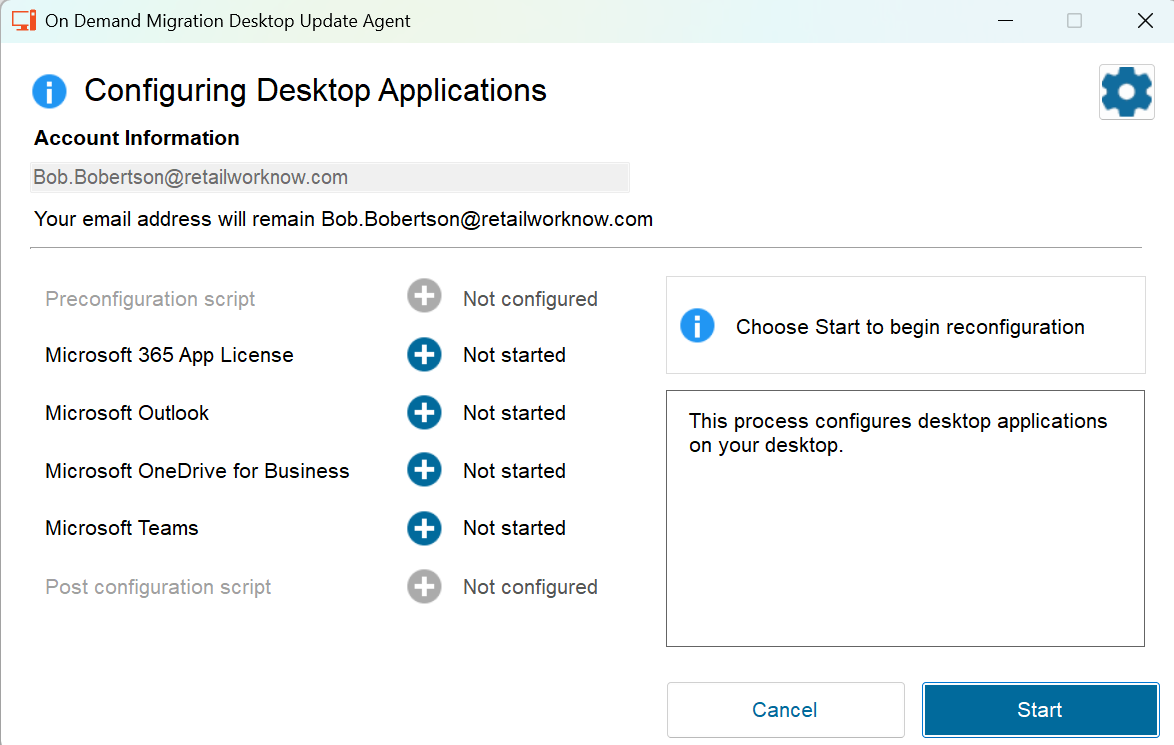The height and width of the screenshot is (745, 1174).
Task: Click Not started status for OneDrive for Business
Action: [x=514, y=471]
